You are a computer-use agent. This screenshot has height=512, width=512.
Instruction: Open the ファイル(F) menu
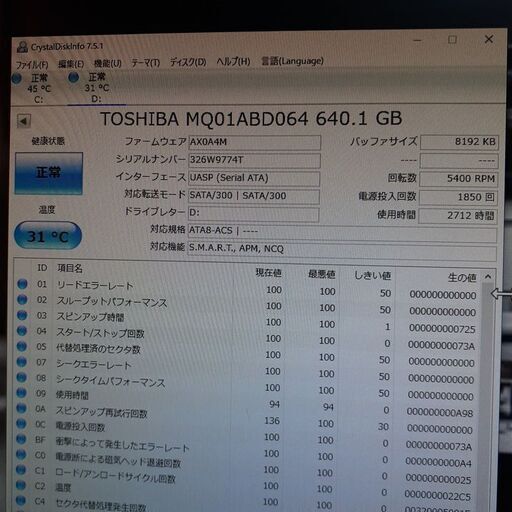(x=32, y=64)
